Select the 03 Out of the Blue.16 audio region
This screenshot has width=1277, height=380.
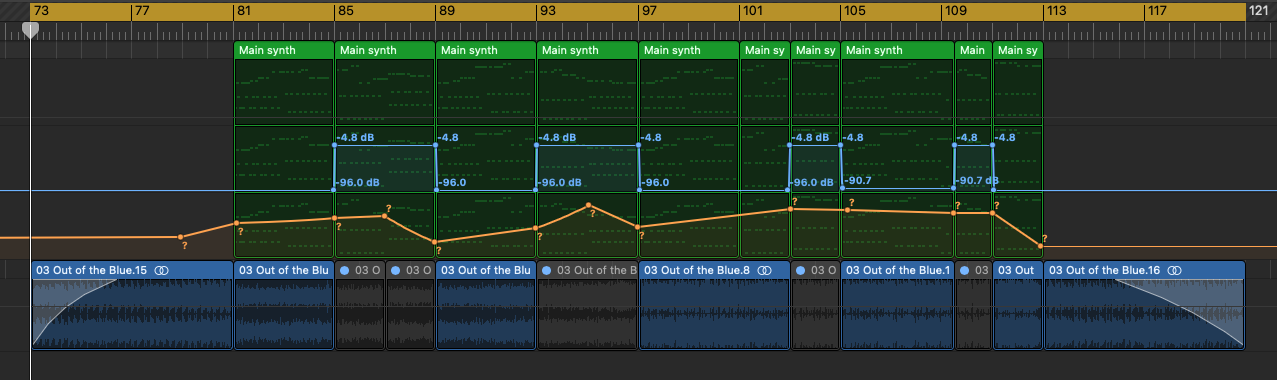point(1145,306)
